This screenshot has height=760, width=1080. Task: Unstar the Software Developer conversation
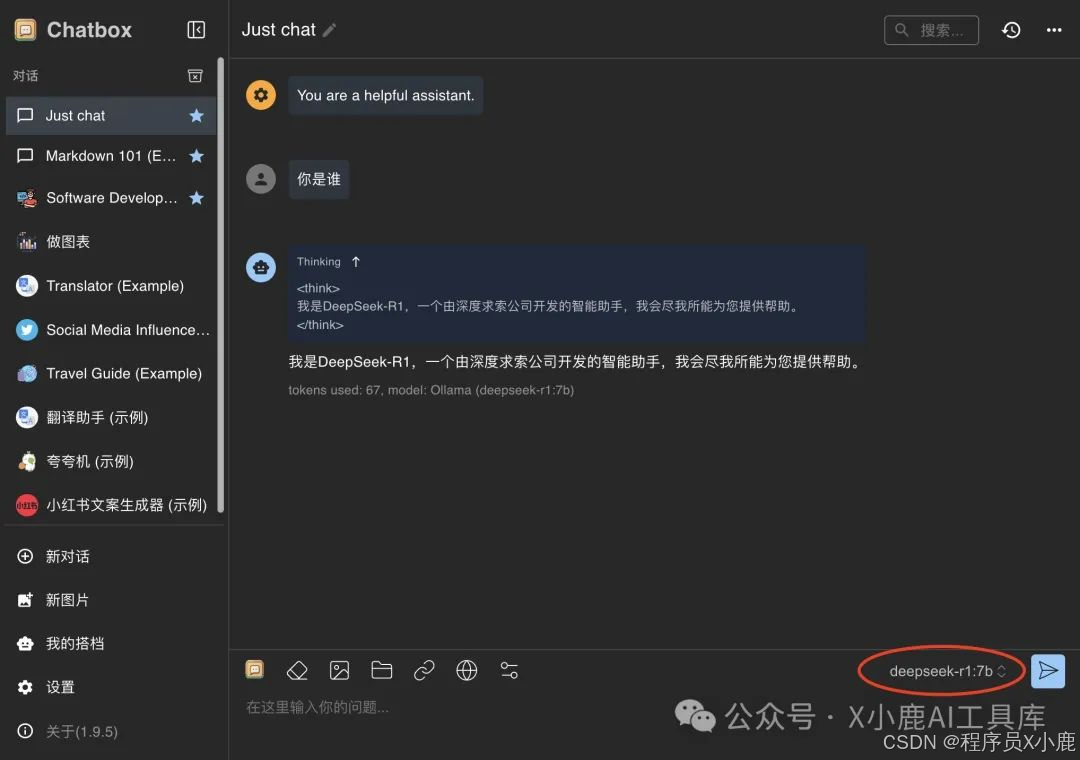[x=196, y=198]
